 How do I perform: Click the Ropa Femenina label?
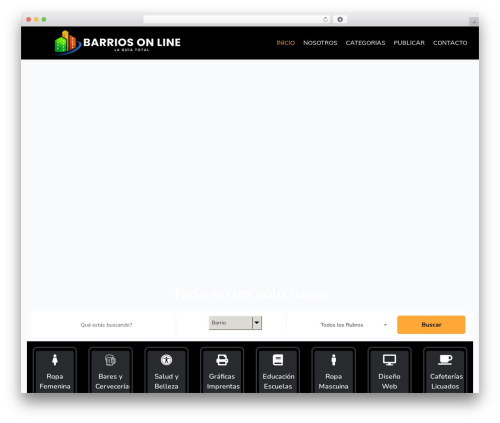point(55,381)
